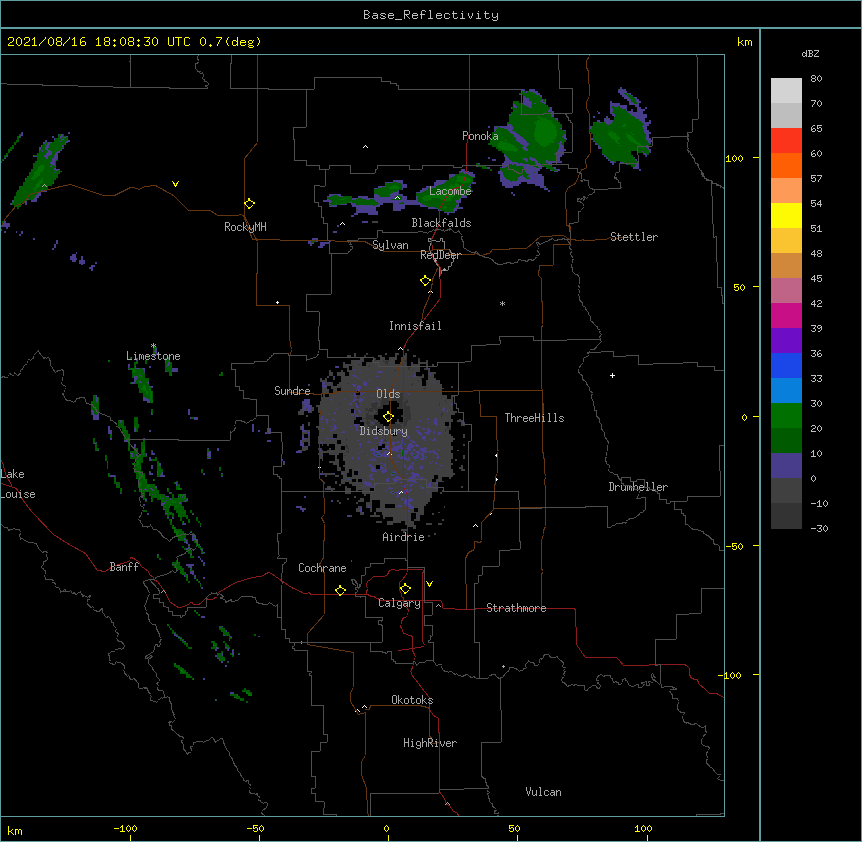Screen dimensions: 862x842
Task: Pick the slate purple 10 dBZ legend swatch
Action: pyautogui.click(x=786, y=466)
